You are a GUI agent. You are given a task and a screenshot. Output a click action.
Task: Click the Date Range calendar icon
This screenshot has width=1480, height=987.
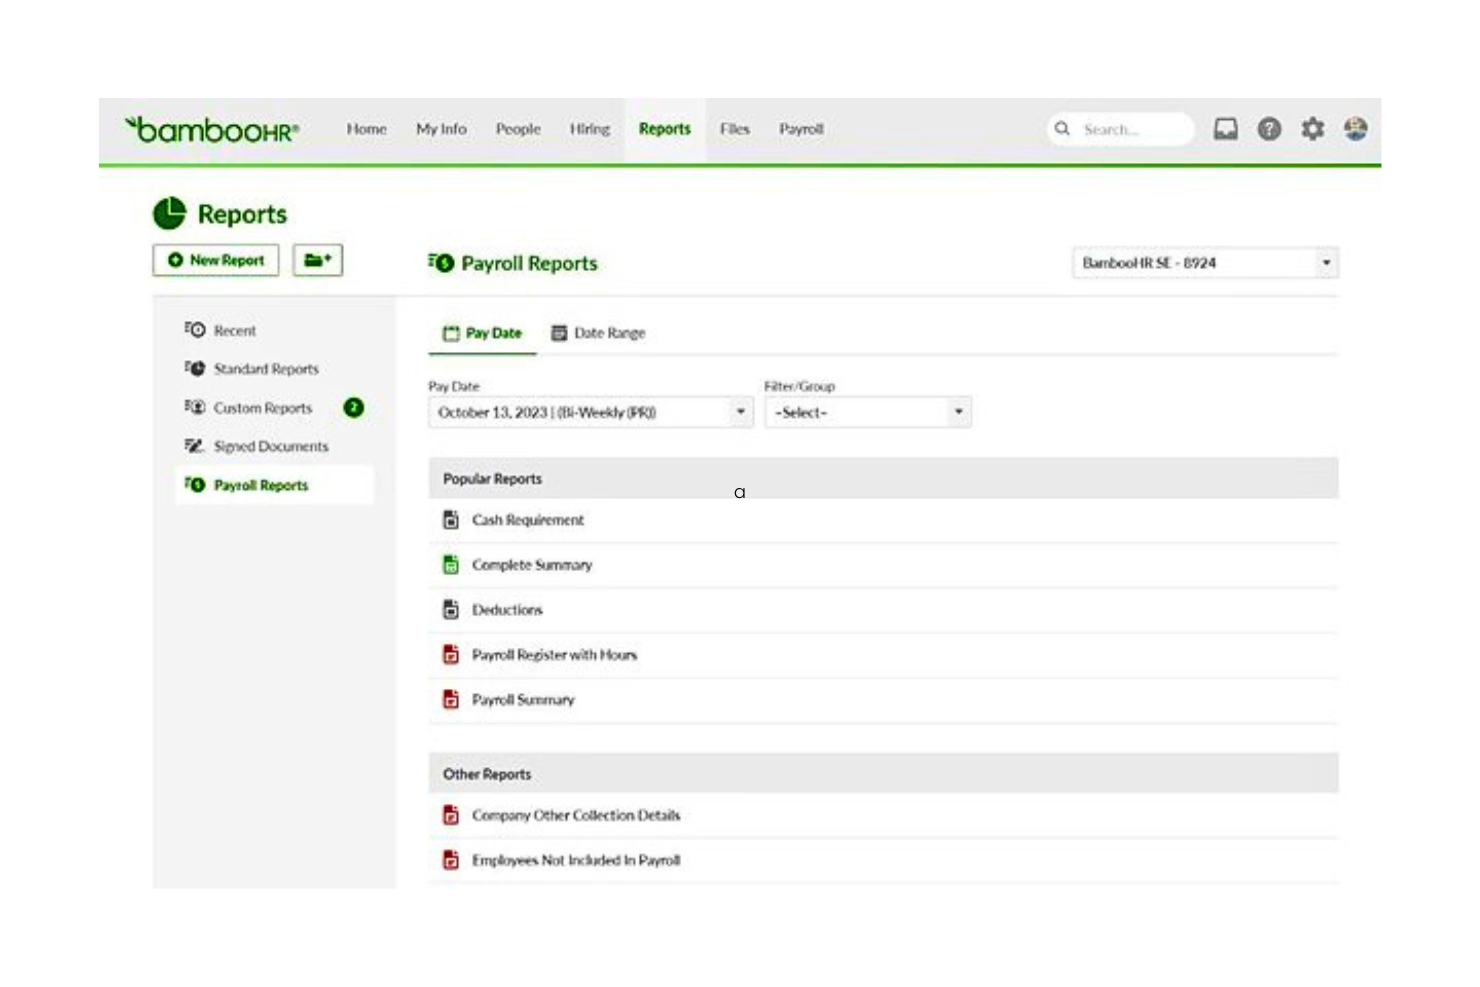point(559,333)
